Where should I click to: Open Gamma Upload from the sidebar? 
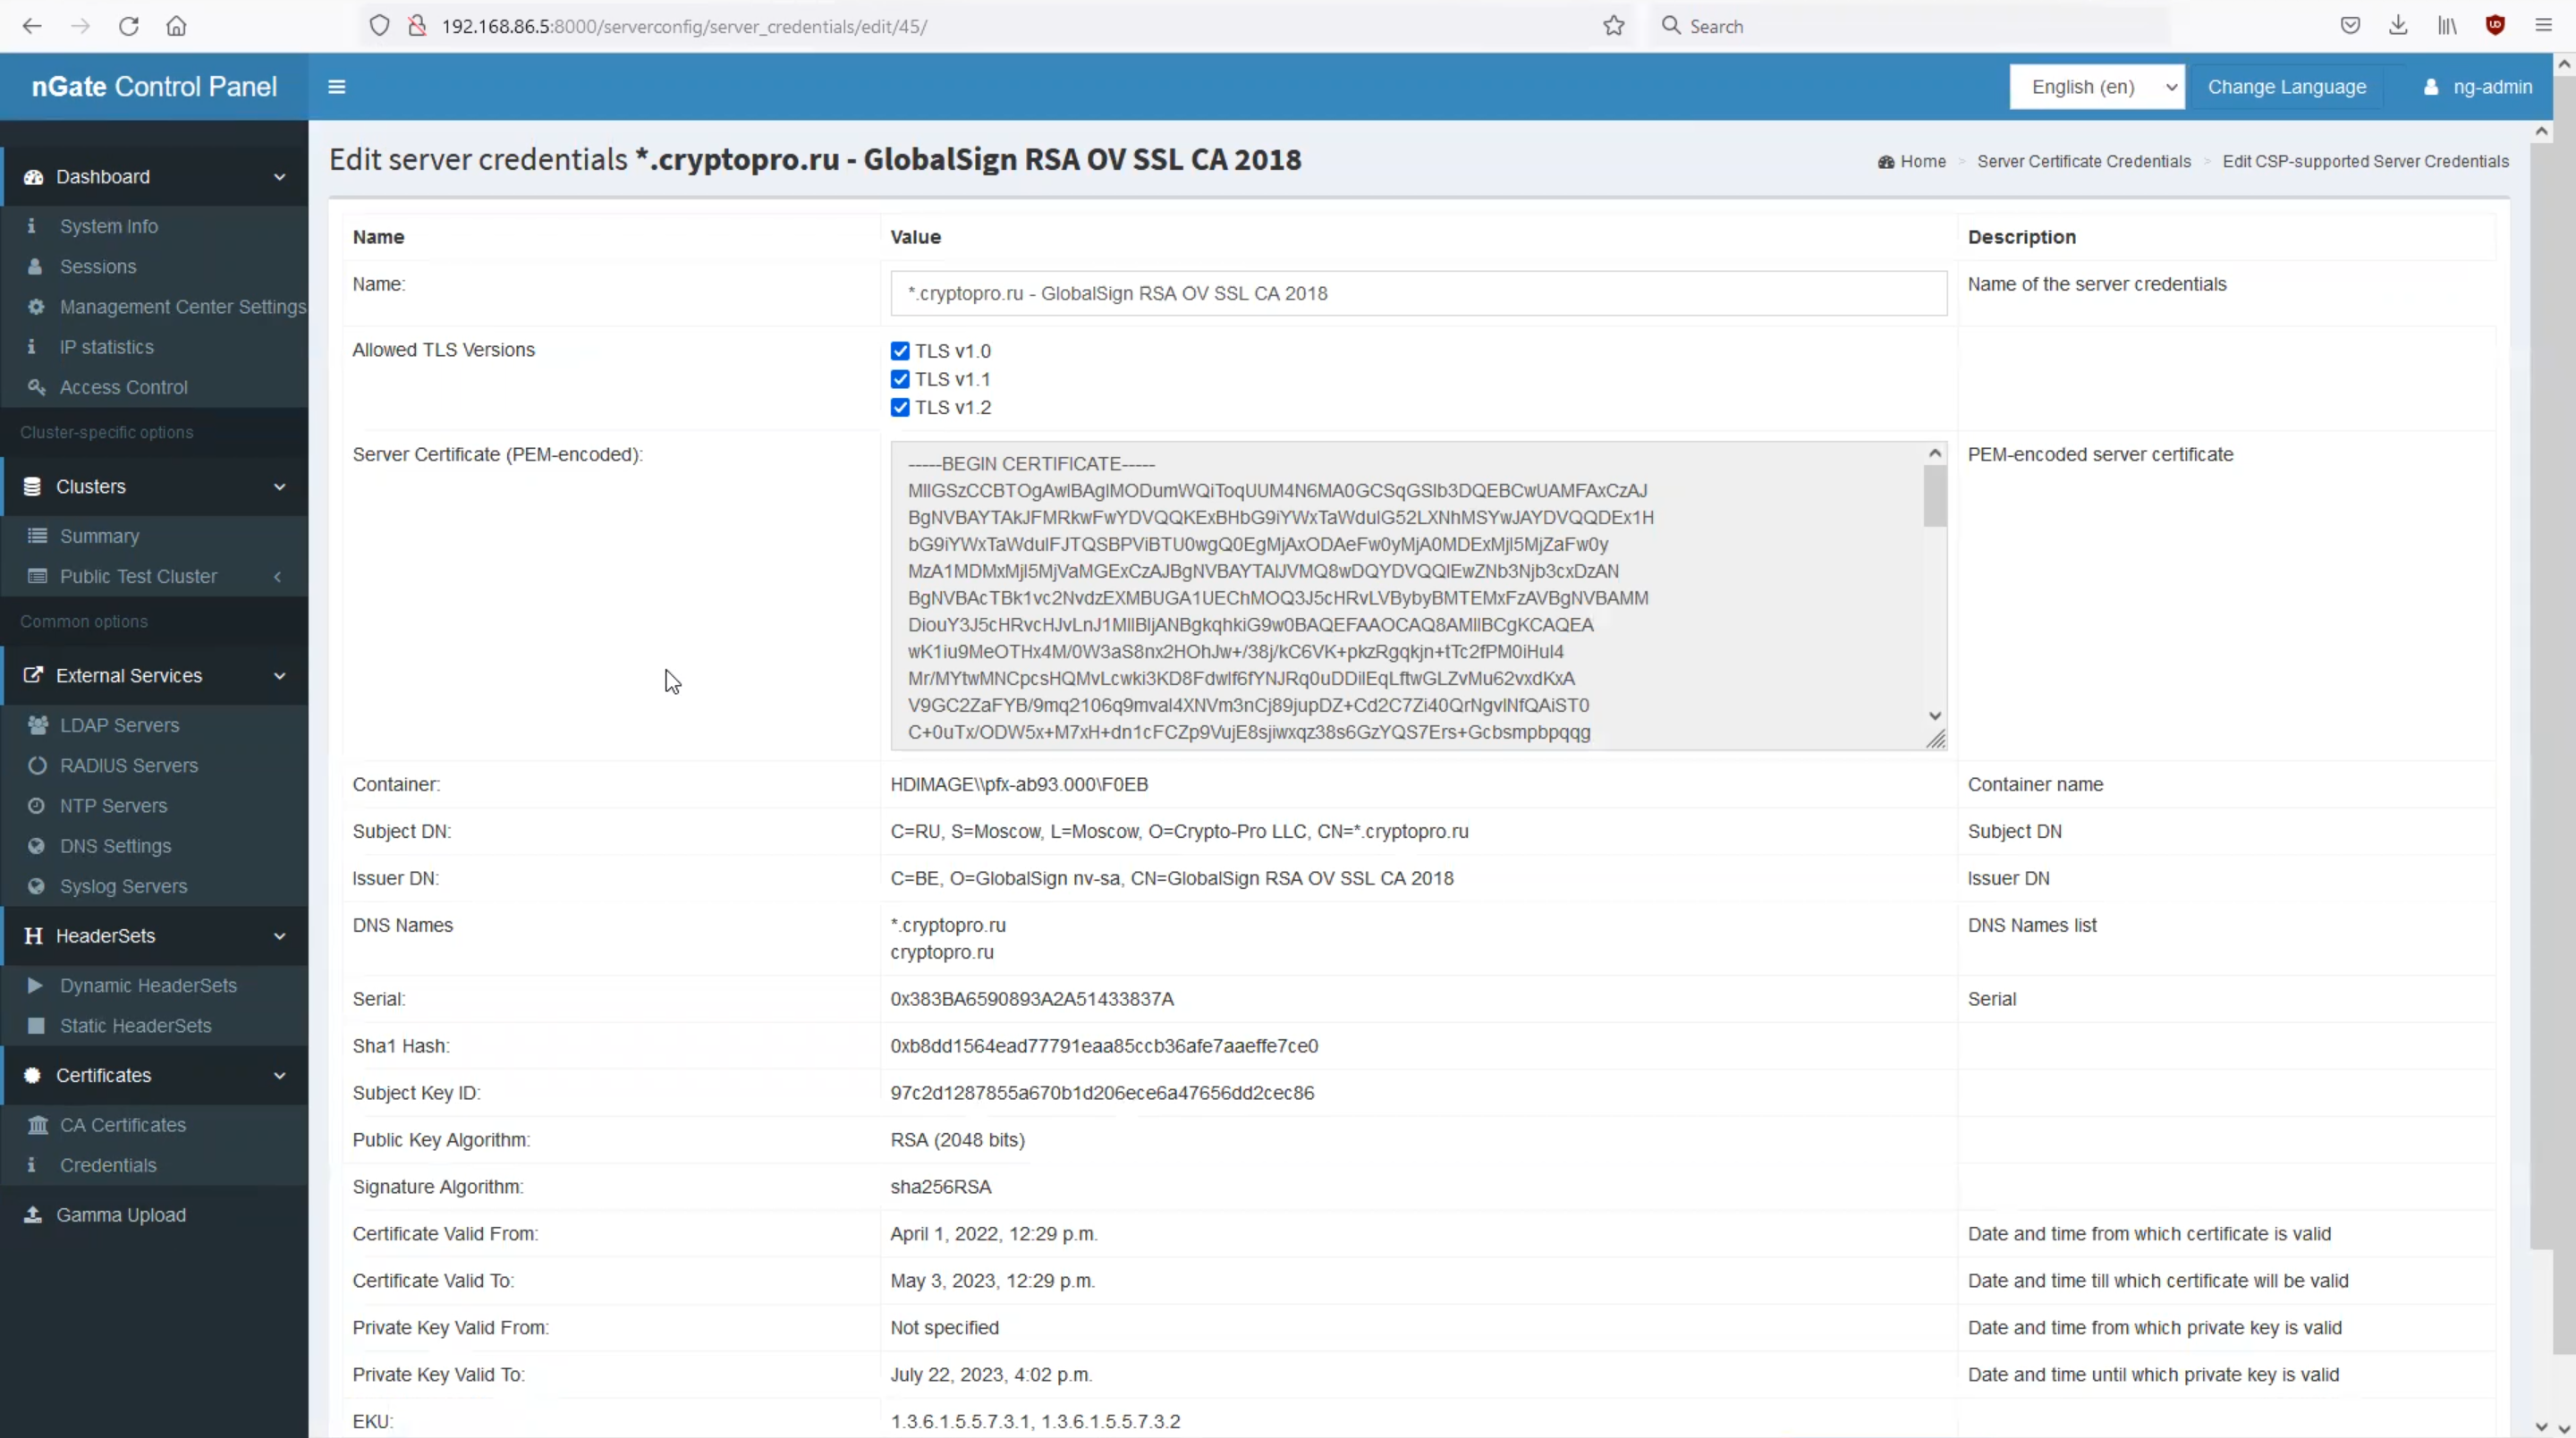click(x=121, y=1214)
